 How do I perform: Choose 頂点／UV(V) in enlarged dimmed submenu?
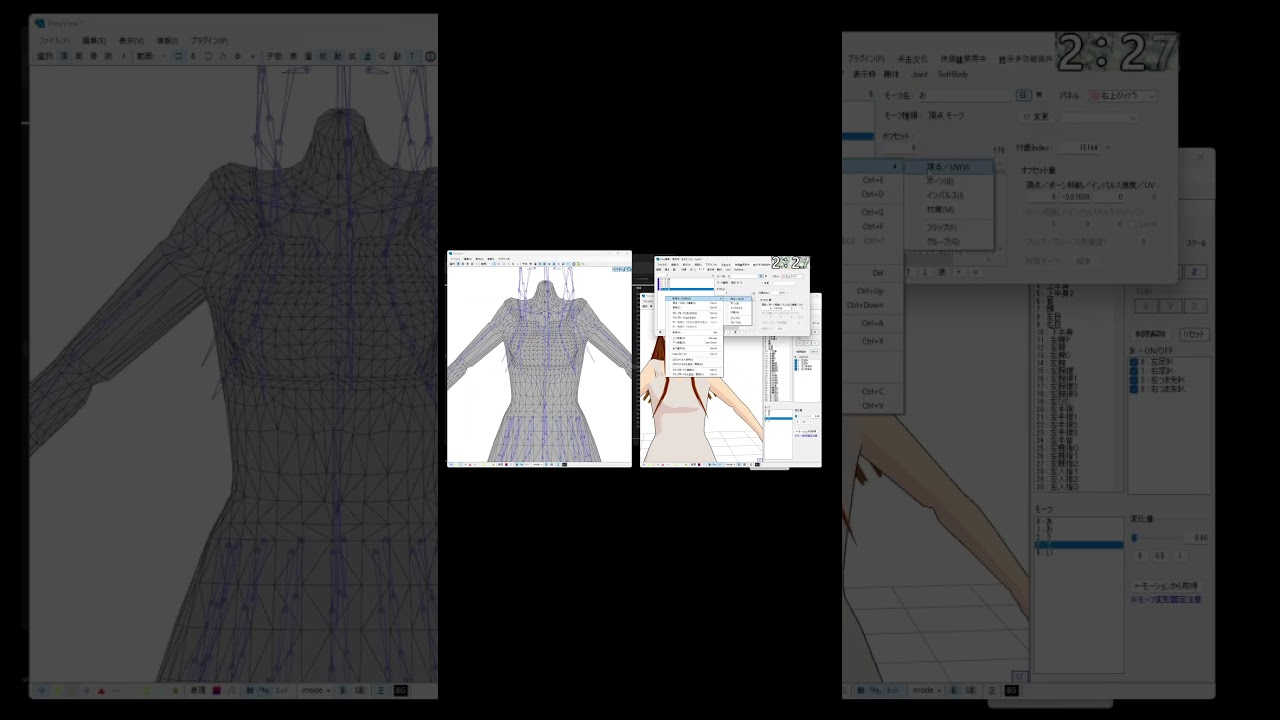948,167
